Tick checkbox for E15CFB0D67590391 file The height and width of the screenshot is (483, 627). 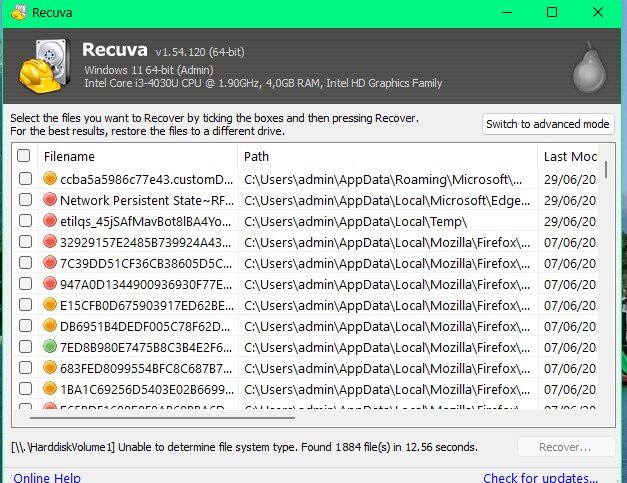click(26, 305)
